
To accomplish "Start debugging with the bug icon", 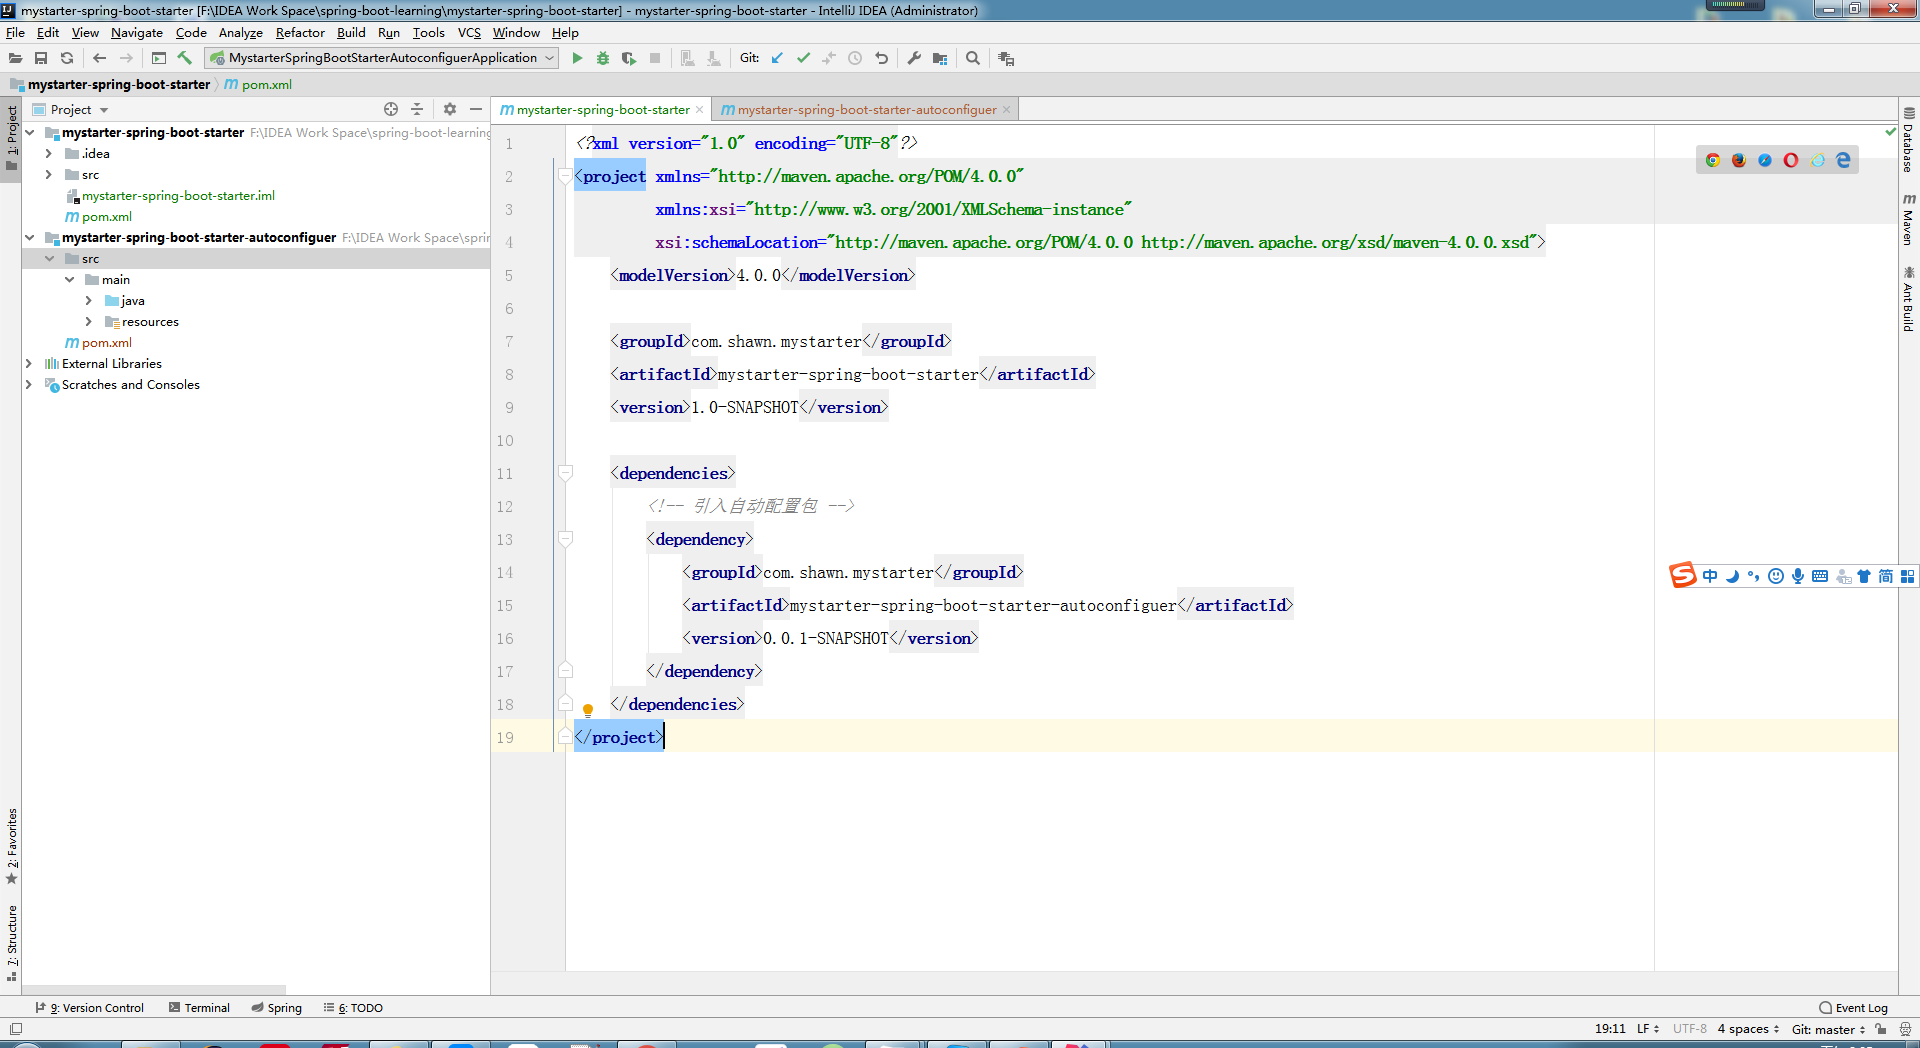I will pos(603,58).
